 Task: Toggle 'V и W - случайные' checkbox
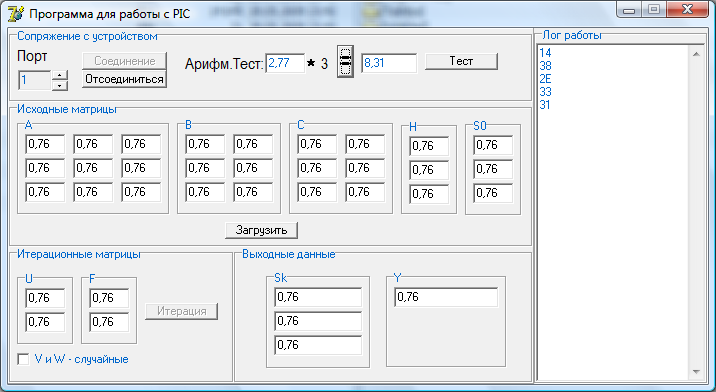(23, 359)
